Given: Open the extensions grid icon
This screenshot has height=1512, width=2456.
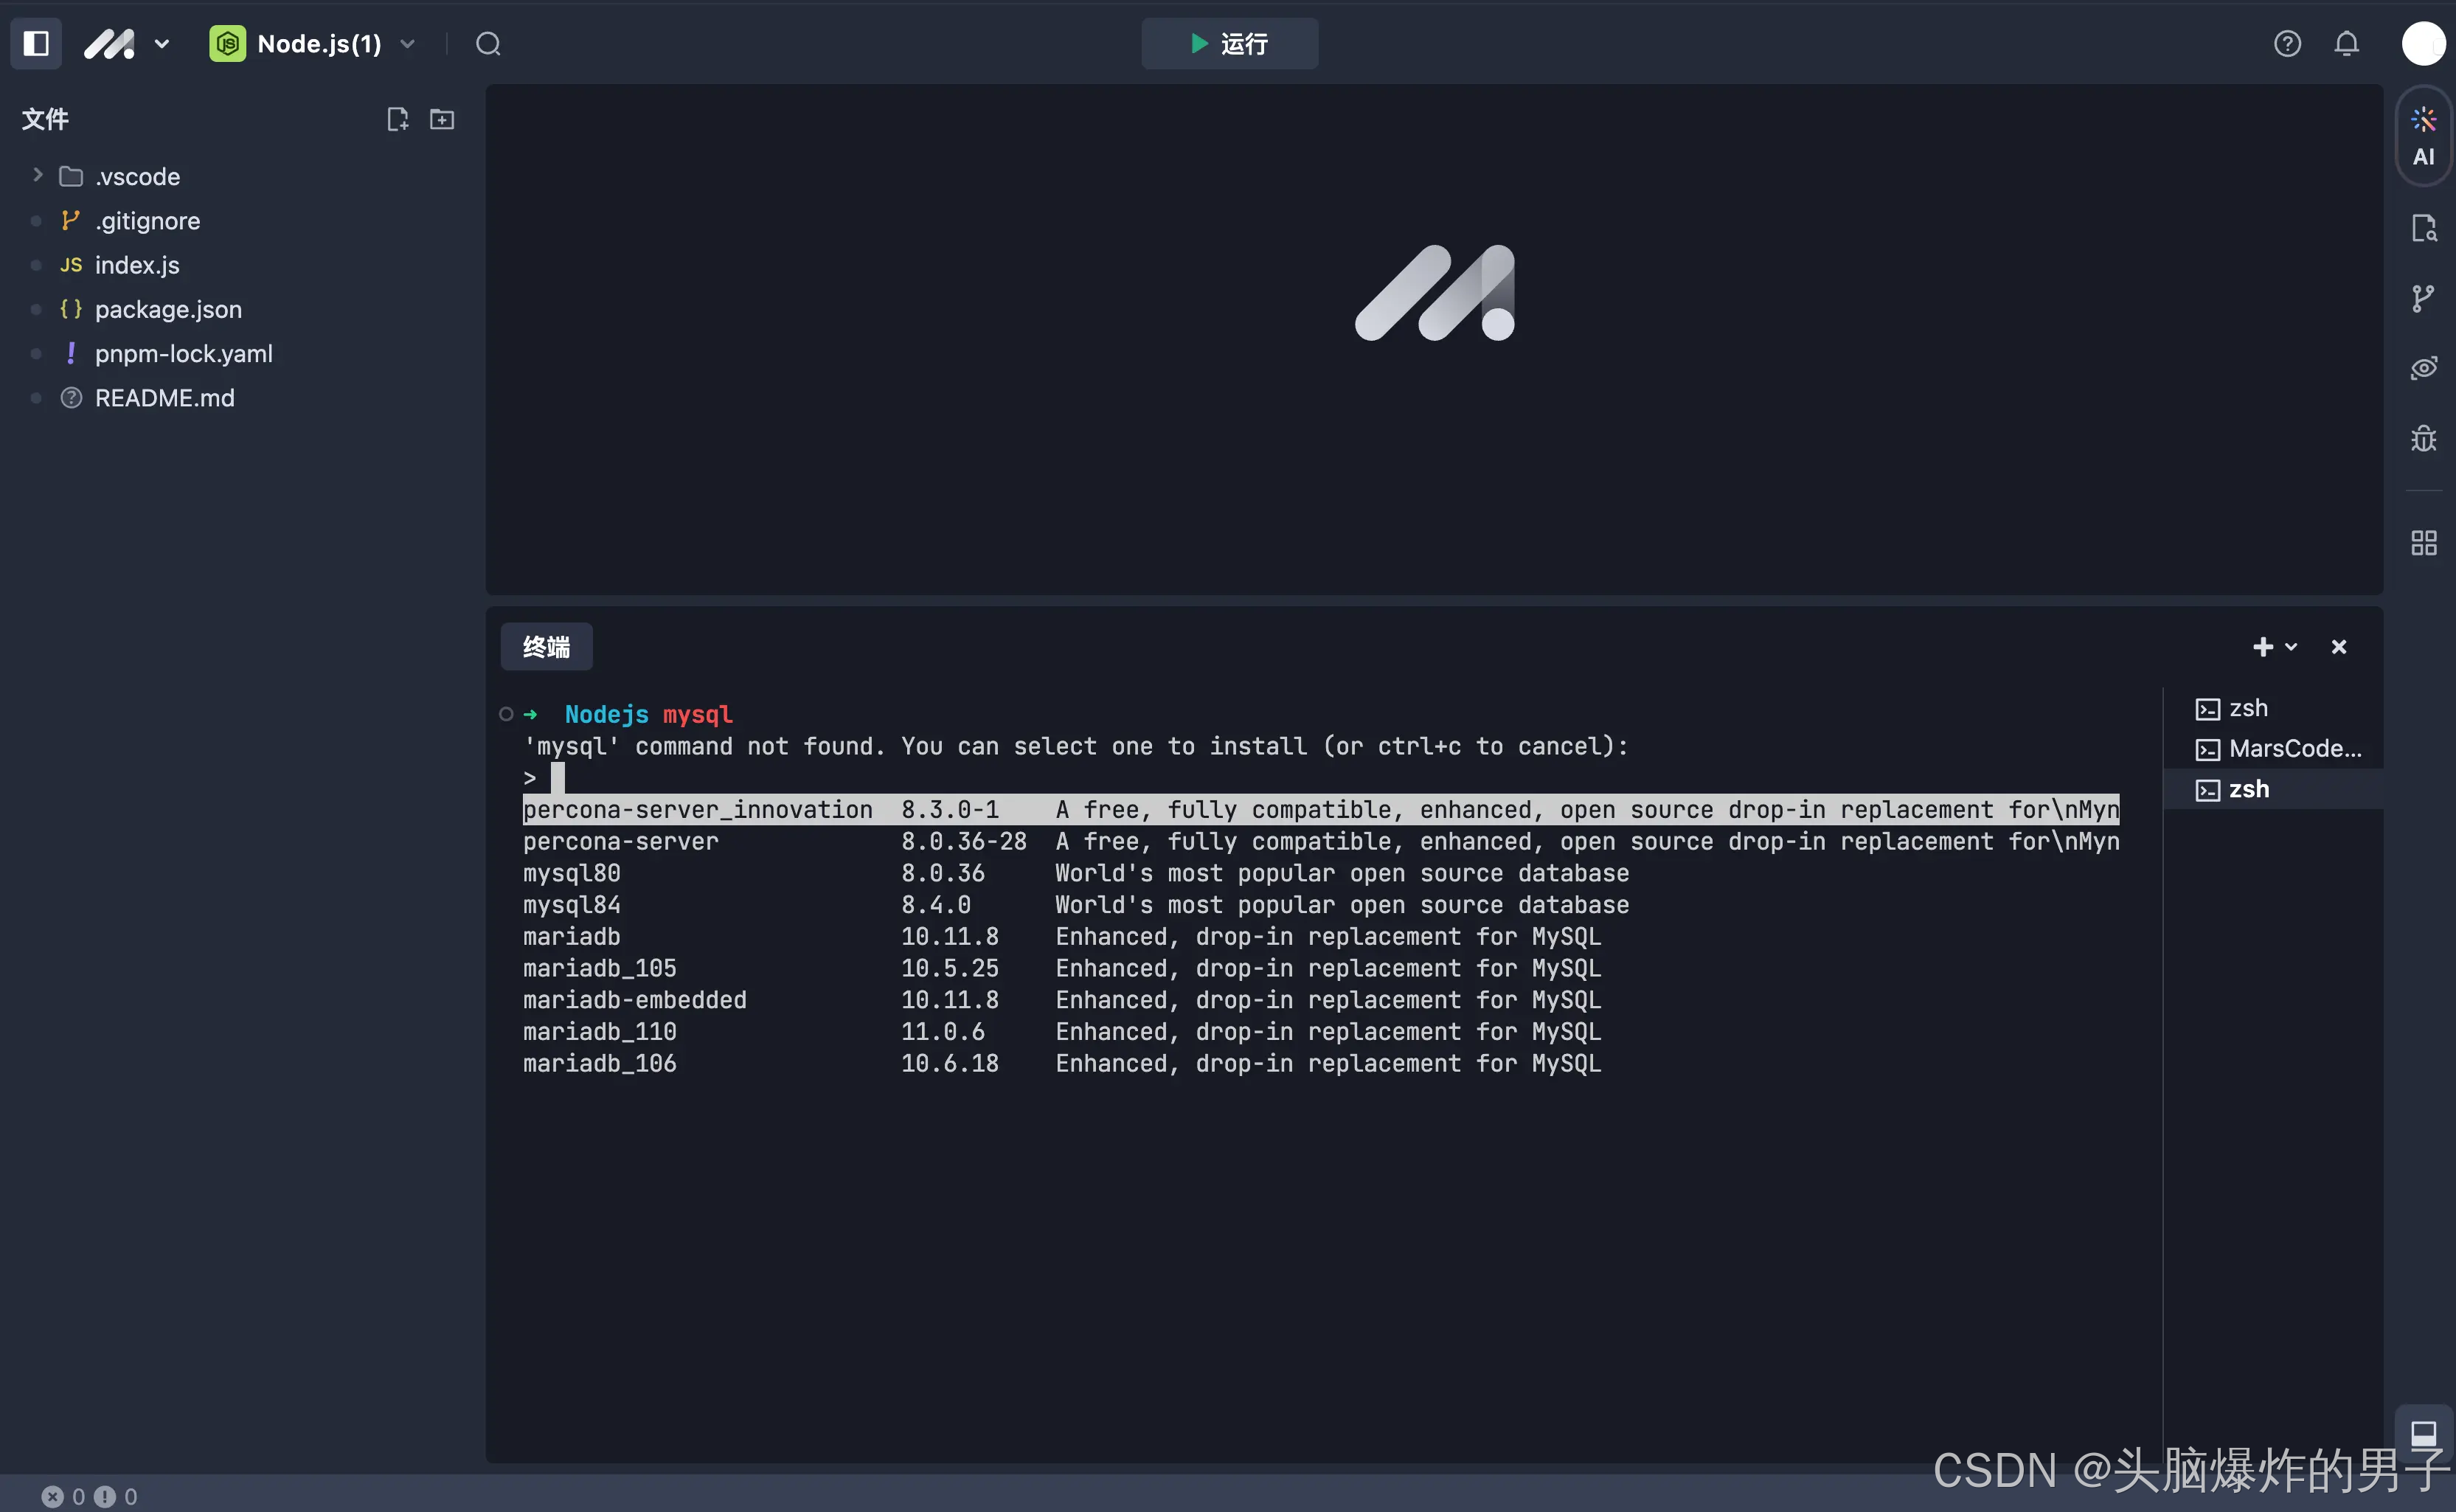Looking at the screenshot, I should pos(2423,543).
